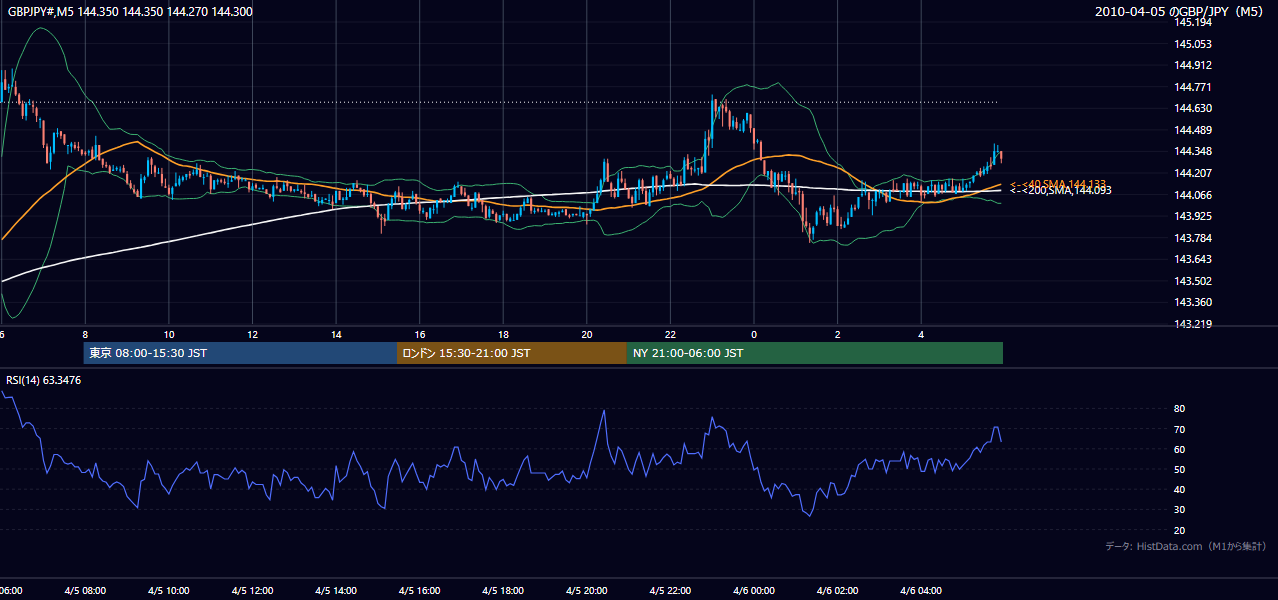Click the 4/5 16:00 time axis label
The image size is (1278, 600).
pyautogui.click(x=420, y=591)
